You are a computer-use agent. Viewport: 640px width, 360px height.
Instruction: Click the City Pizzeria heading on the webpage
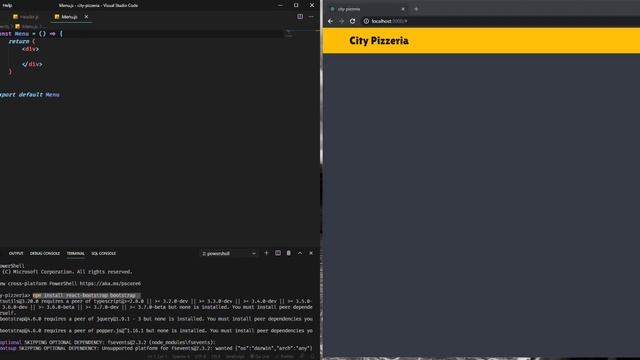[x=379, y=41]
